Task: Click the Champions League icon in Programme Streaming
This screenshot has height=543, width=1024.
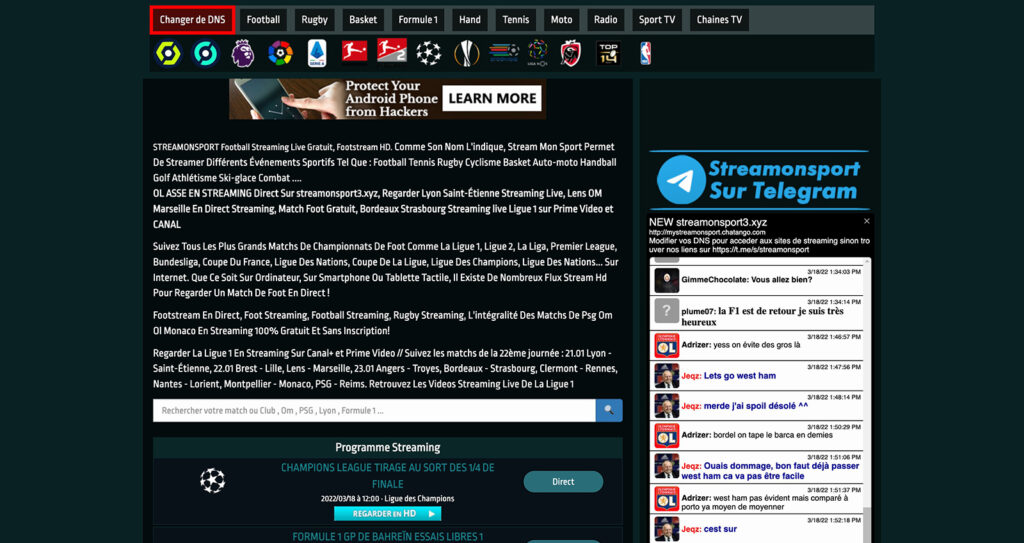Action: pyautogui.click(x=212, y=481)
